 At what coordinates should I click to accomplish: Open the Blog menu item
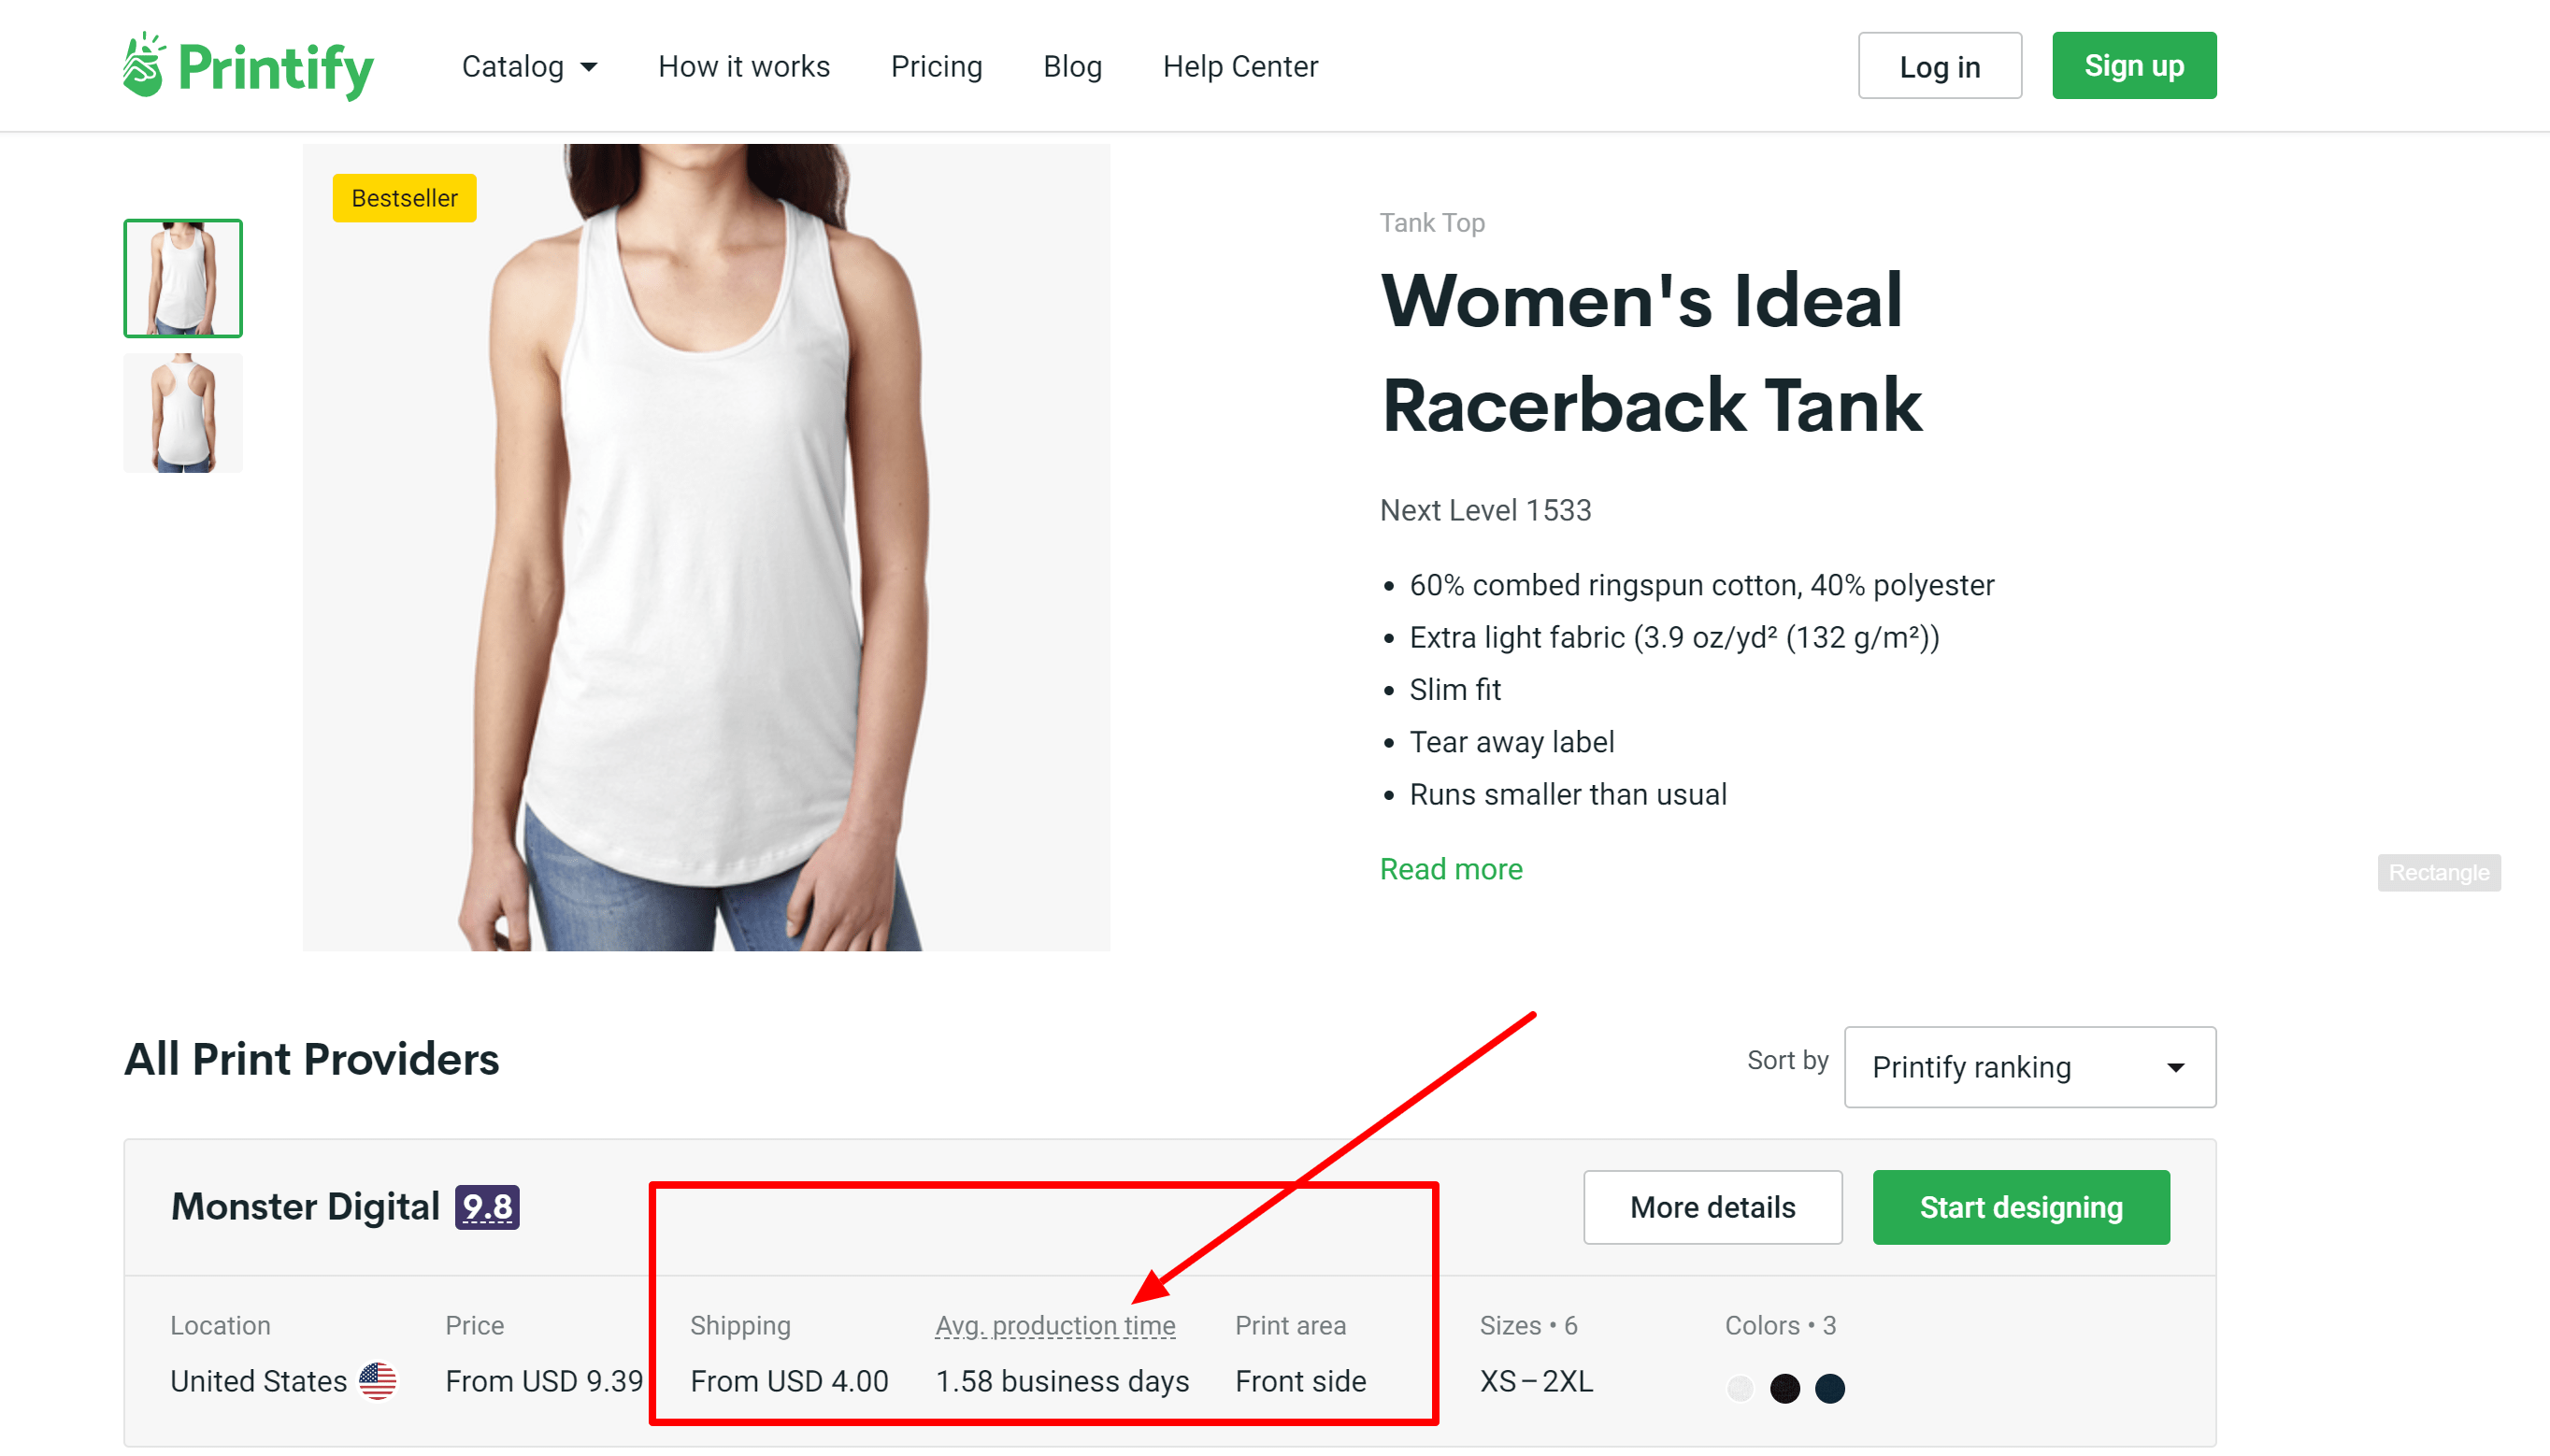point(1072,66)
